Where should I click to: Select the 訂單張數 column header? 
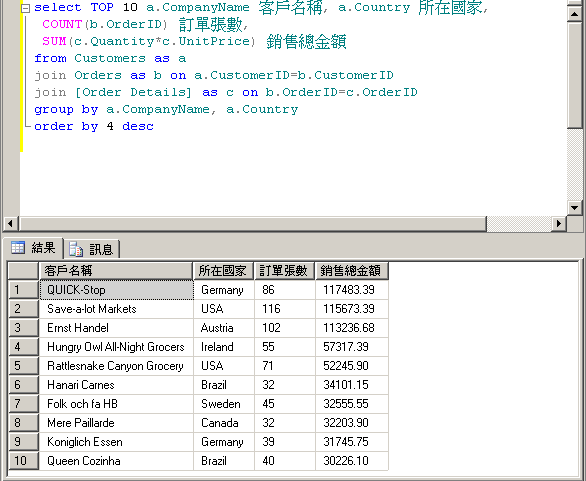tap(284, 271)
